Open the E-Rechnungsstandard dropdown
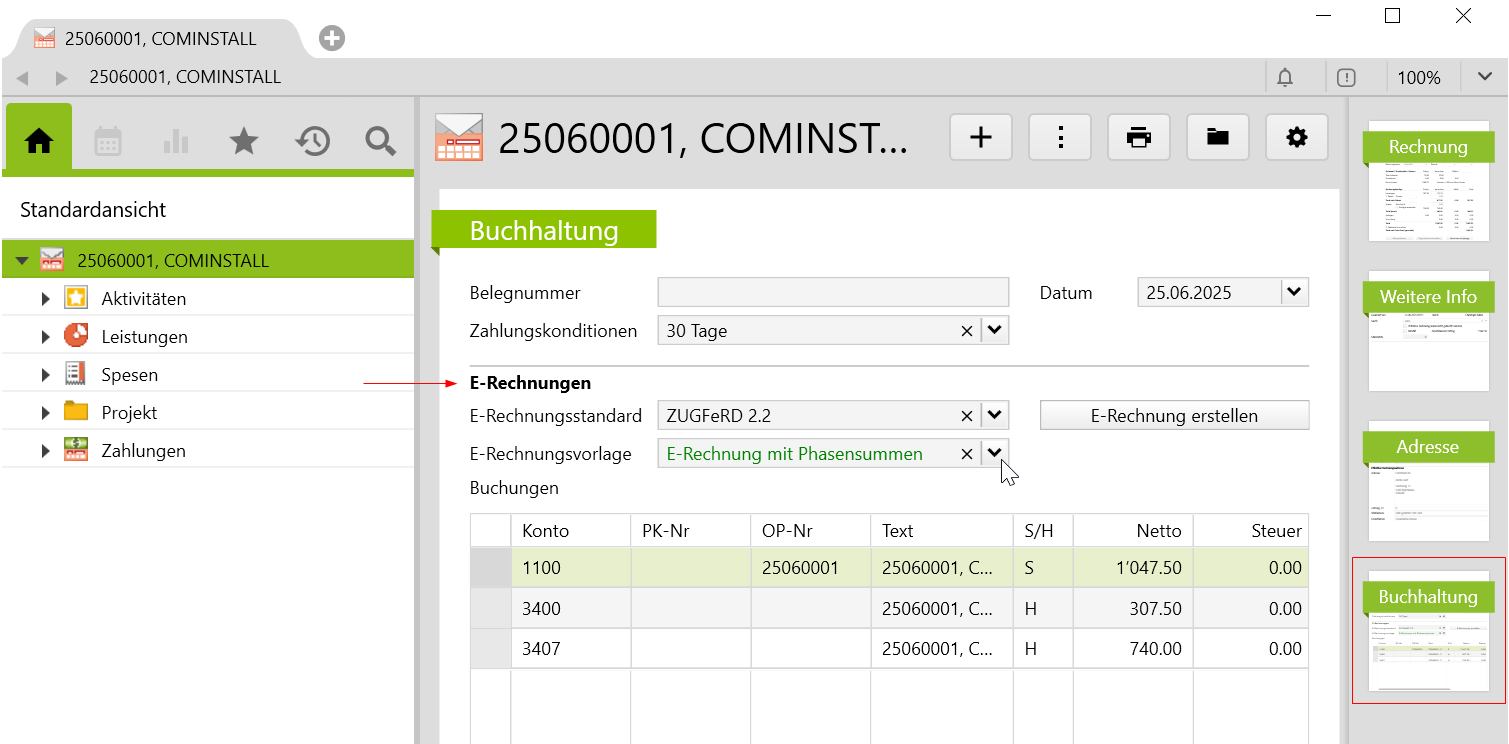1509x744 pixels. tap(994, 415)
